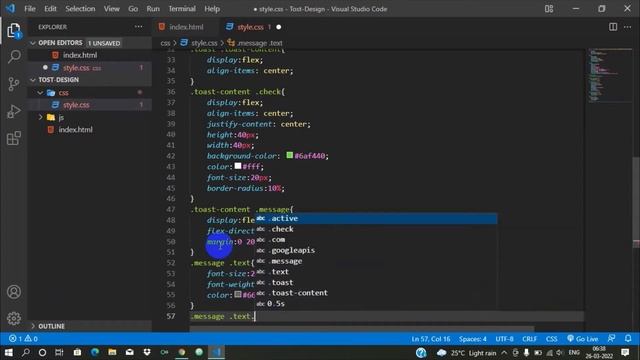Open Mail app from the taskbar
The height and width of the screenshot is (360, 640).
point(130,352)
